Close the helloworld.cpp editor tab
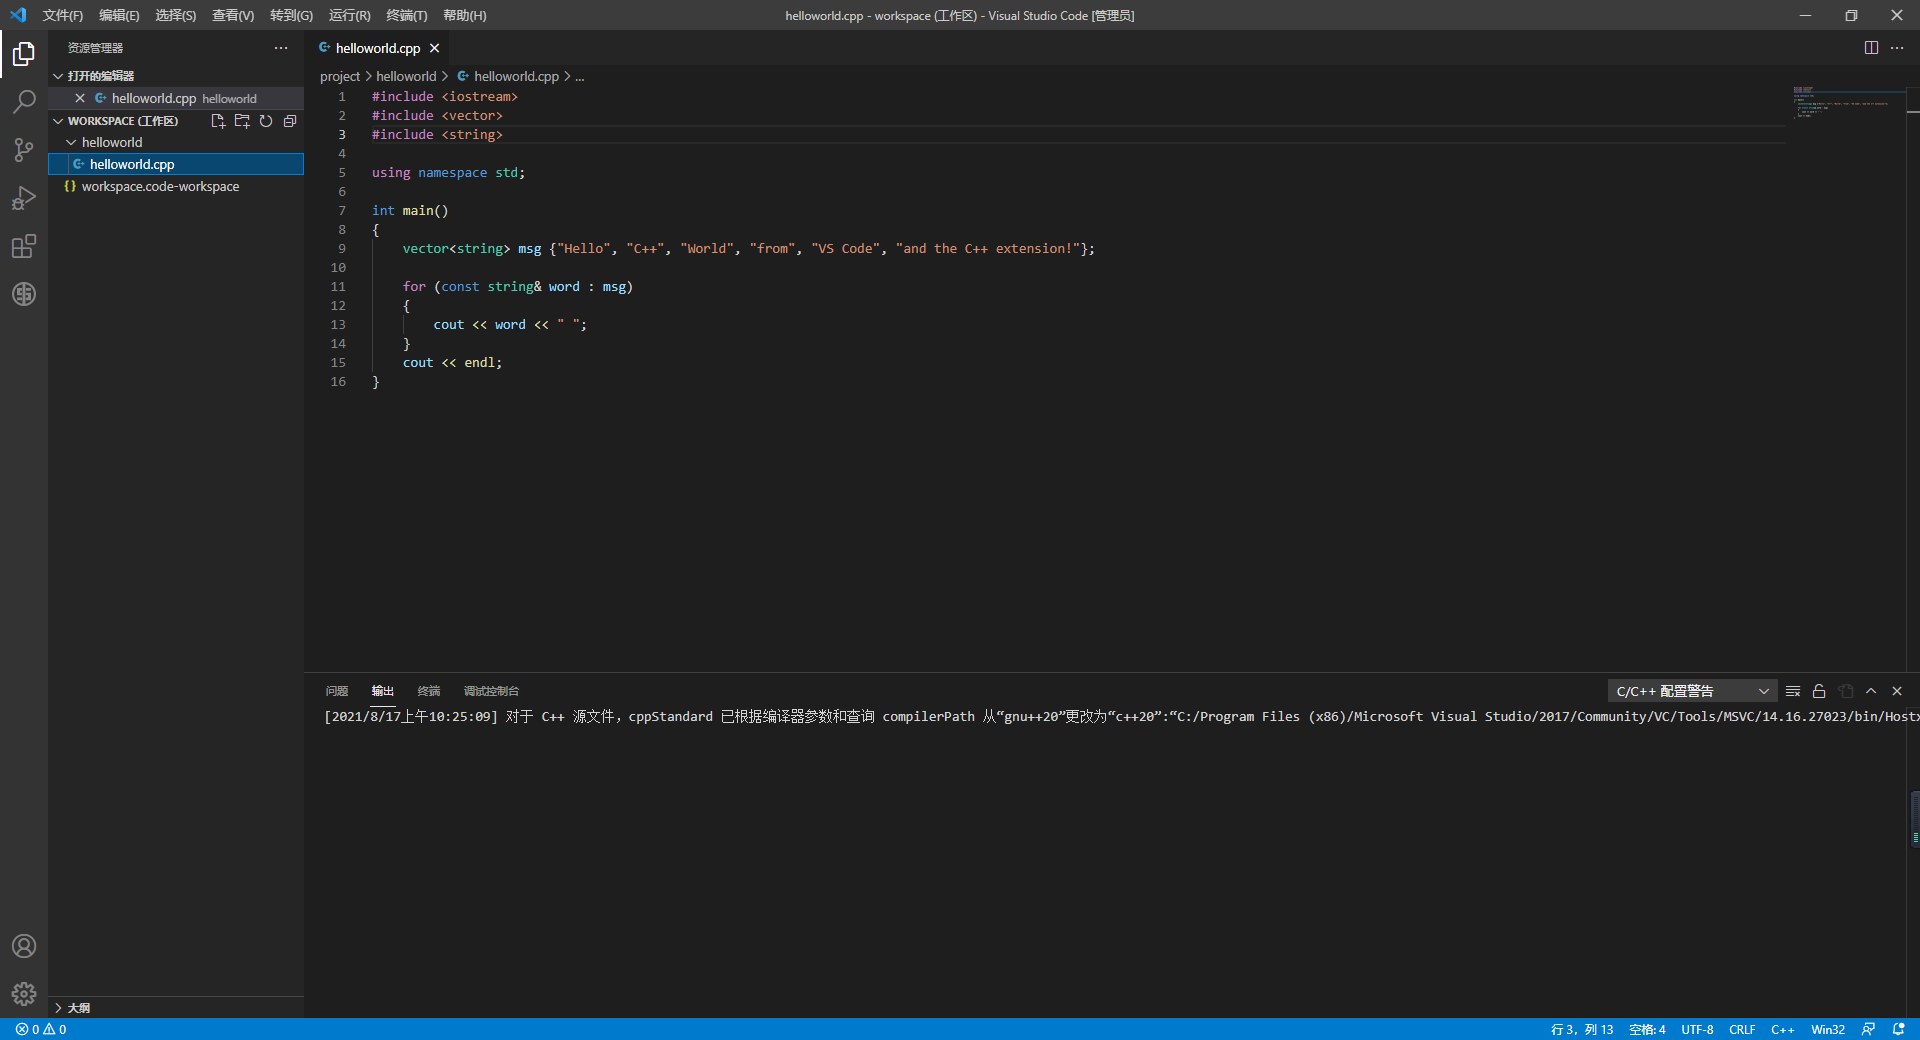The width and height of the screenshot is (1920, 1040). point(434,48)
